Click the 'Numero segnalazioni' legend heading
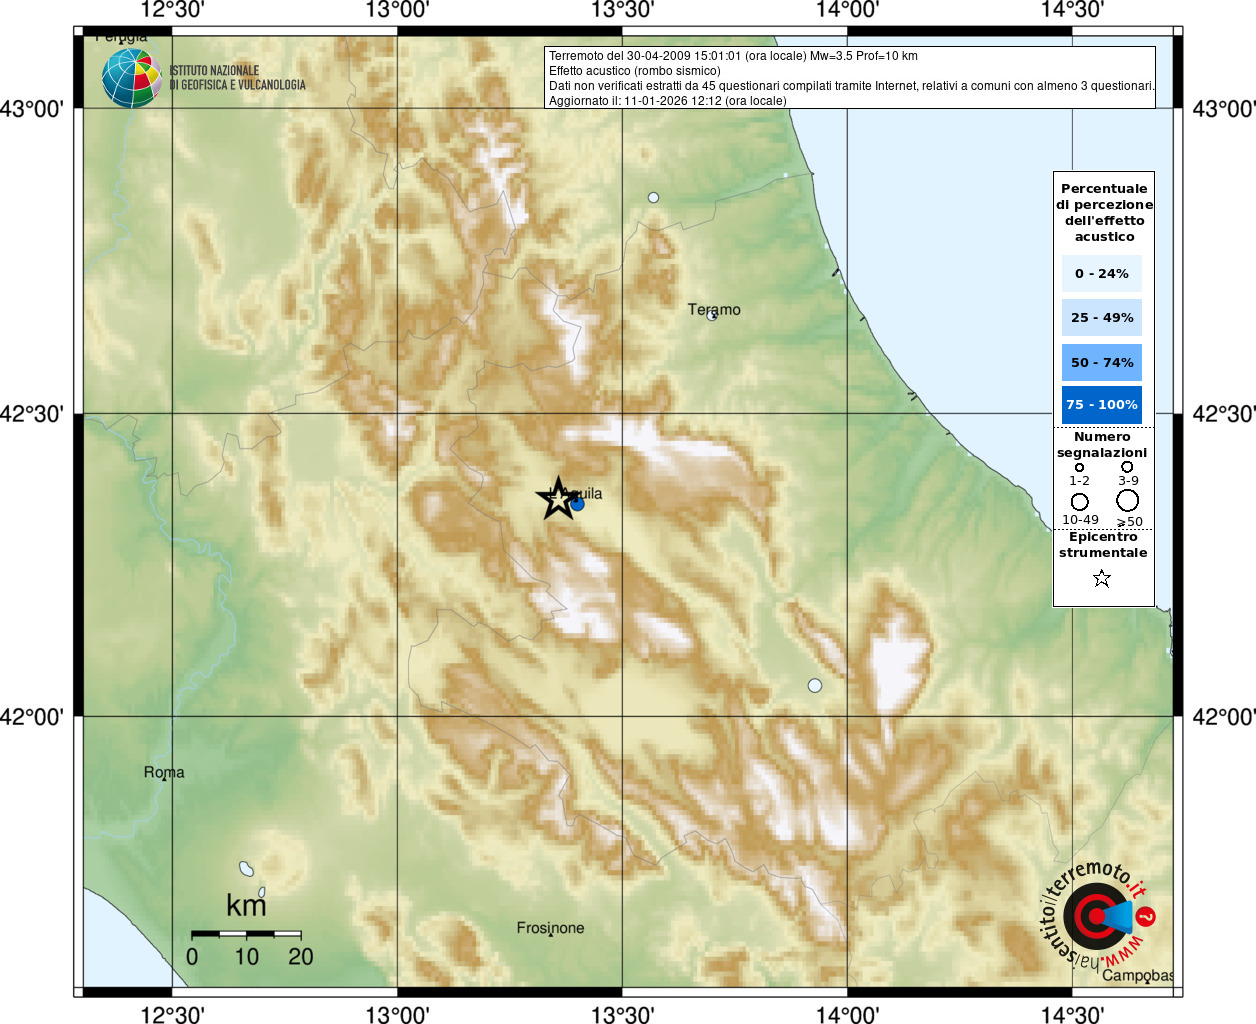 [1102, 445]
